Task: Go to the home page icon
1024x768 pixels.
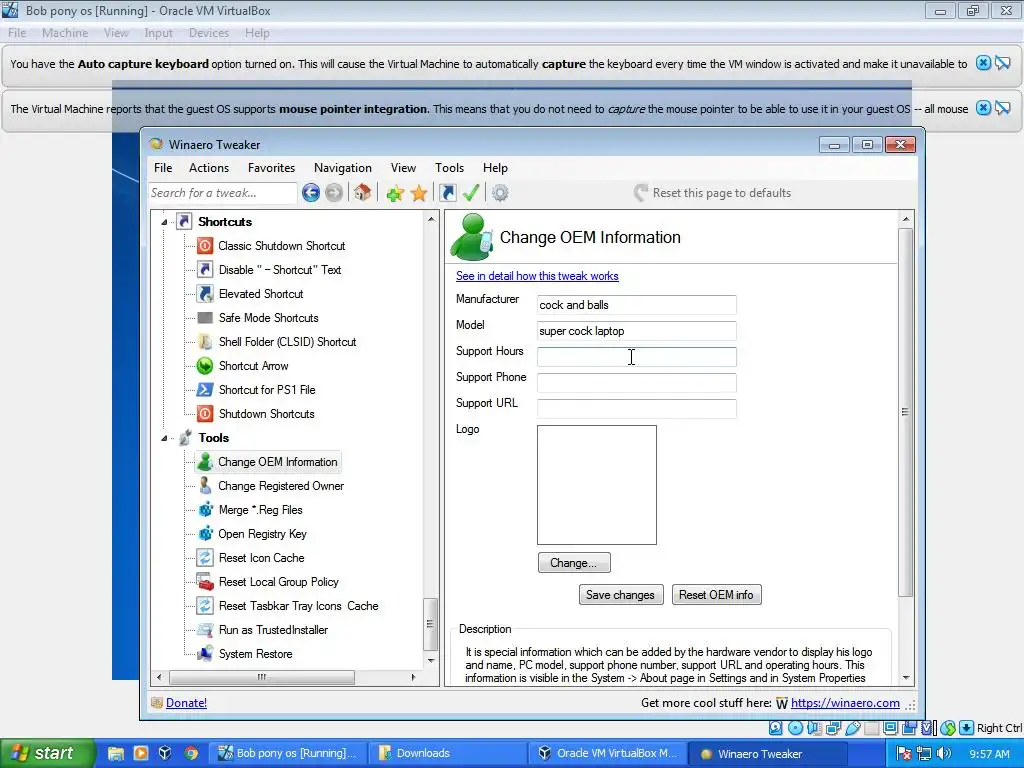Action: [x=362, y=193]
